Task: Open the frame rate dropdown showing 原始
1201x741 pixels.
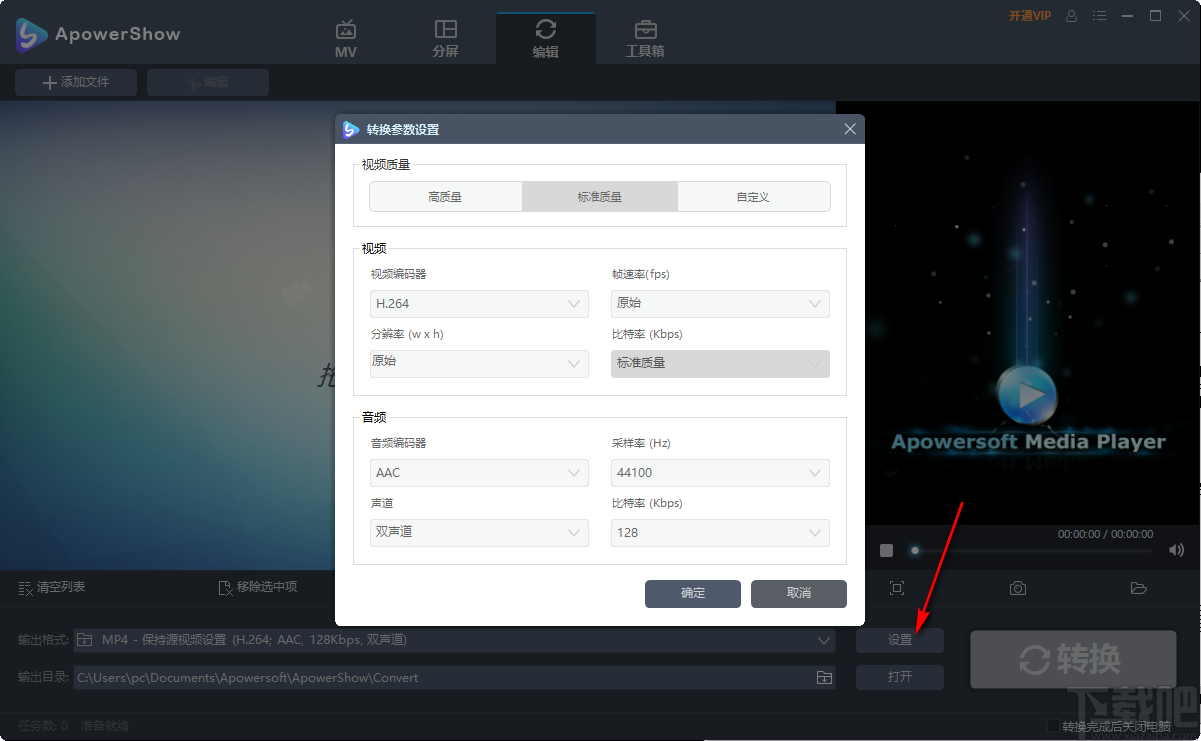Action: [719, 303]
